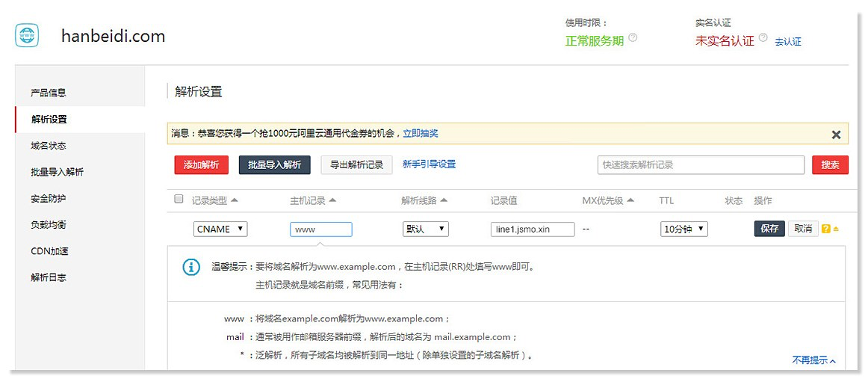
Task: Click the hanbeidi.com domain title
Action: (113, 36)
